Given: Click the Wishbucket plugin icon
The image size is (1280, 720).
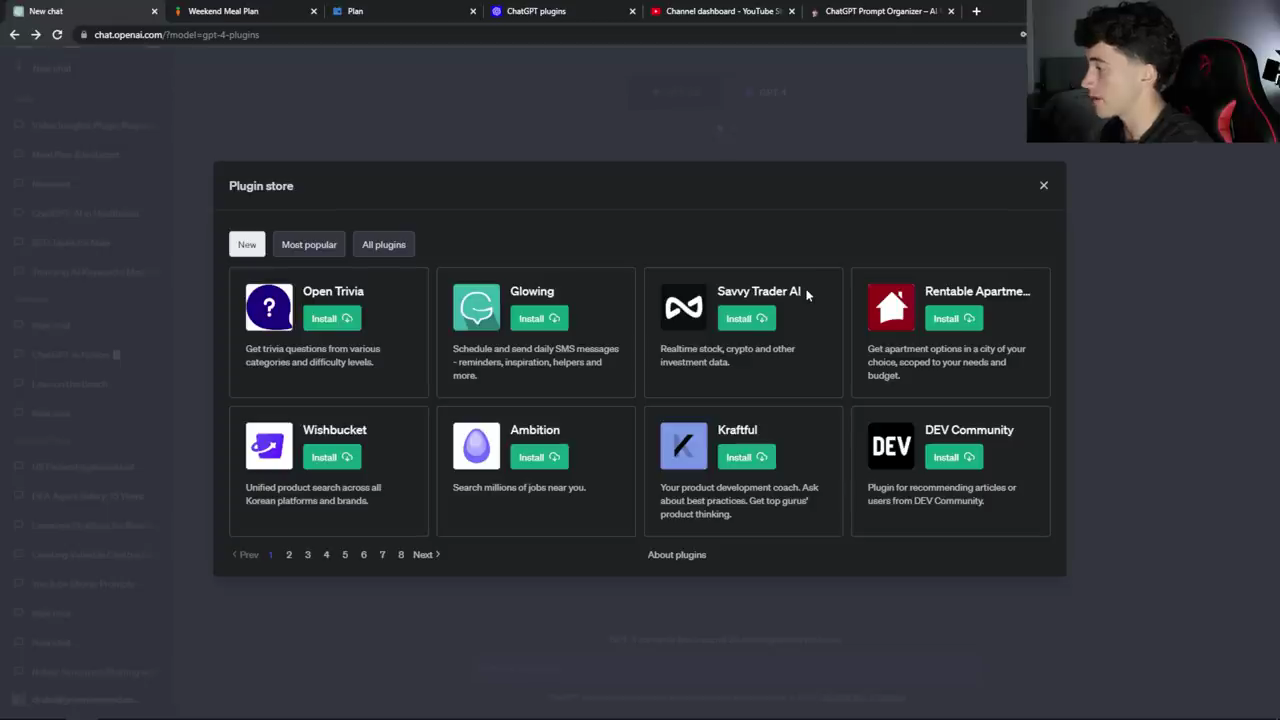Looking at the screenshot, I should coord(269,446).
